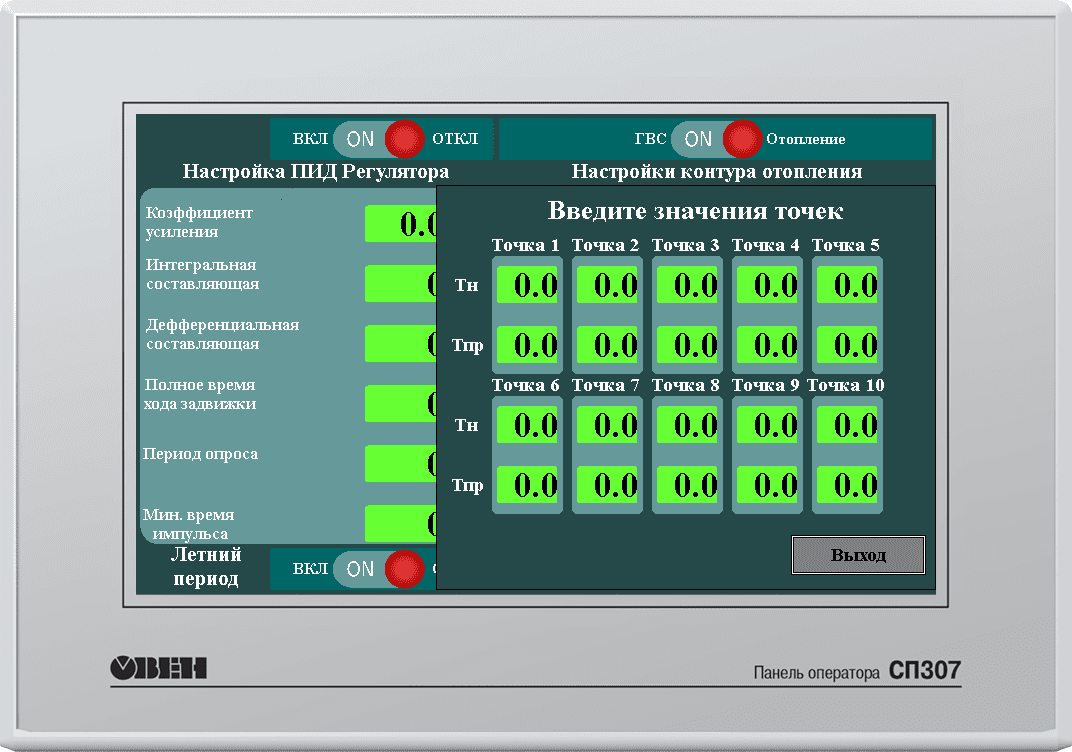Screen dimensions: 1072x752
Task: Tap the Тпр field for Точка 7
Action: tap(607, 485)
